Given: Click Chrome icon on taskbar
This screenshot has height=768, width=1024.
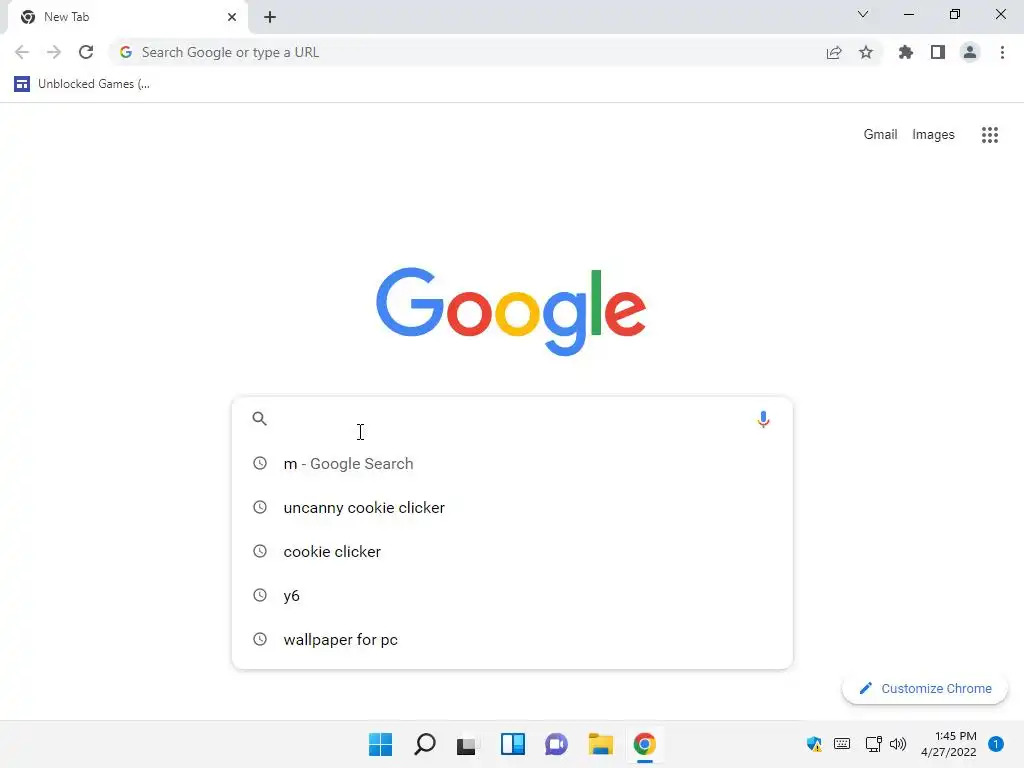Looking at the screenshot, I should (645, 744).
